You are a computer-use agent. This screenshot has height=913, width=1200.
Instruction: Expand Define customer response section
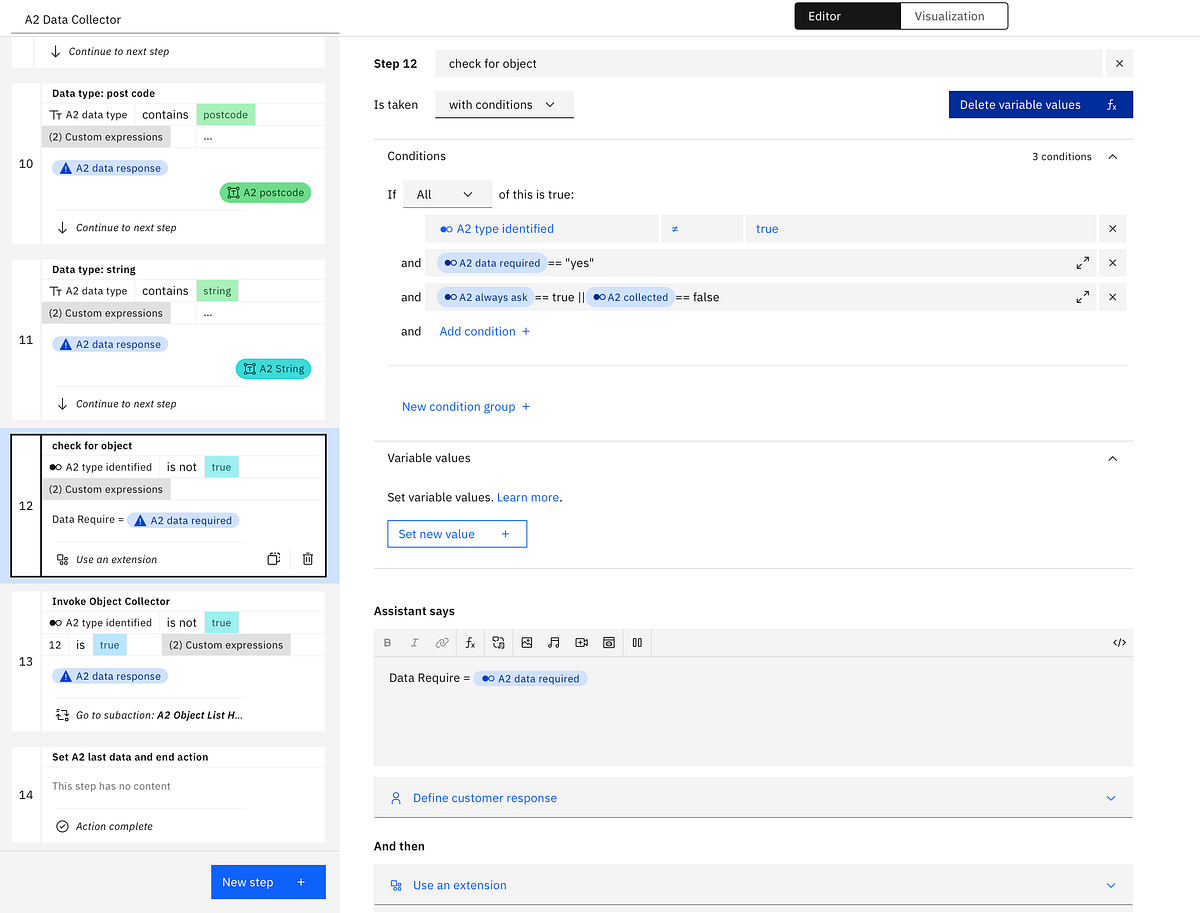coord(753,798)
